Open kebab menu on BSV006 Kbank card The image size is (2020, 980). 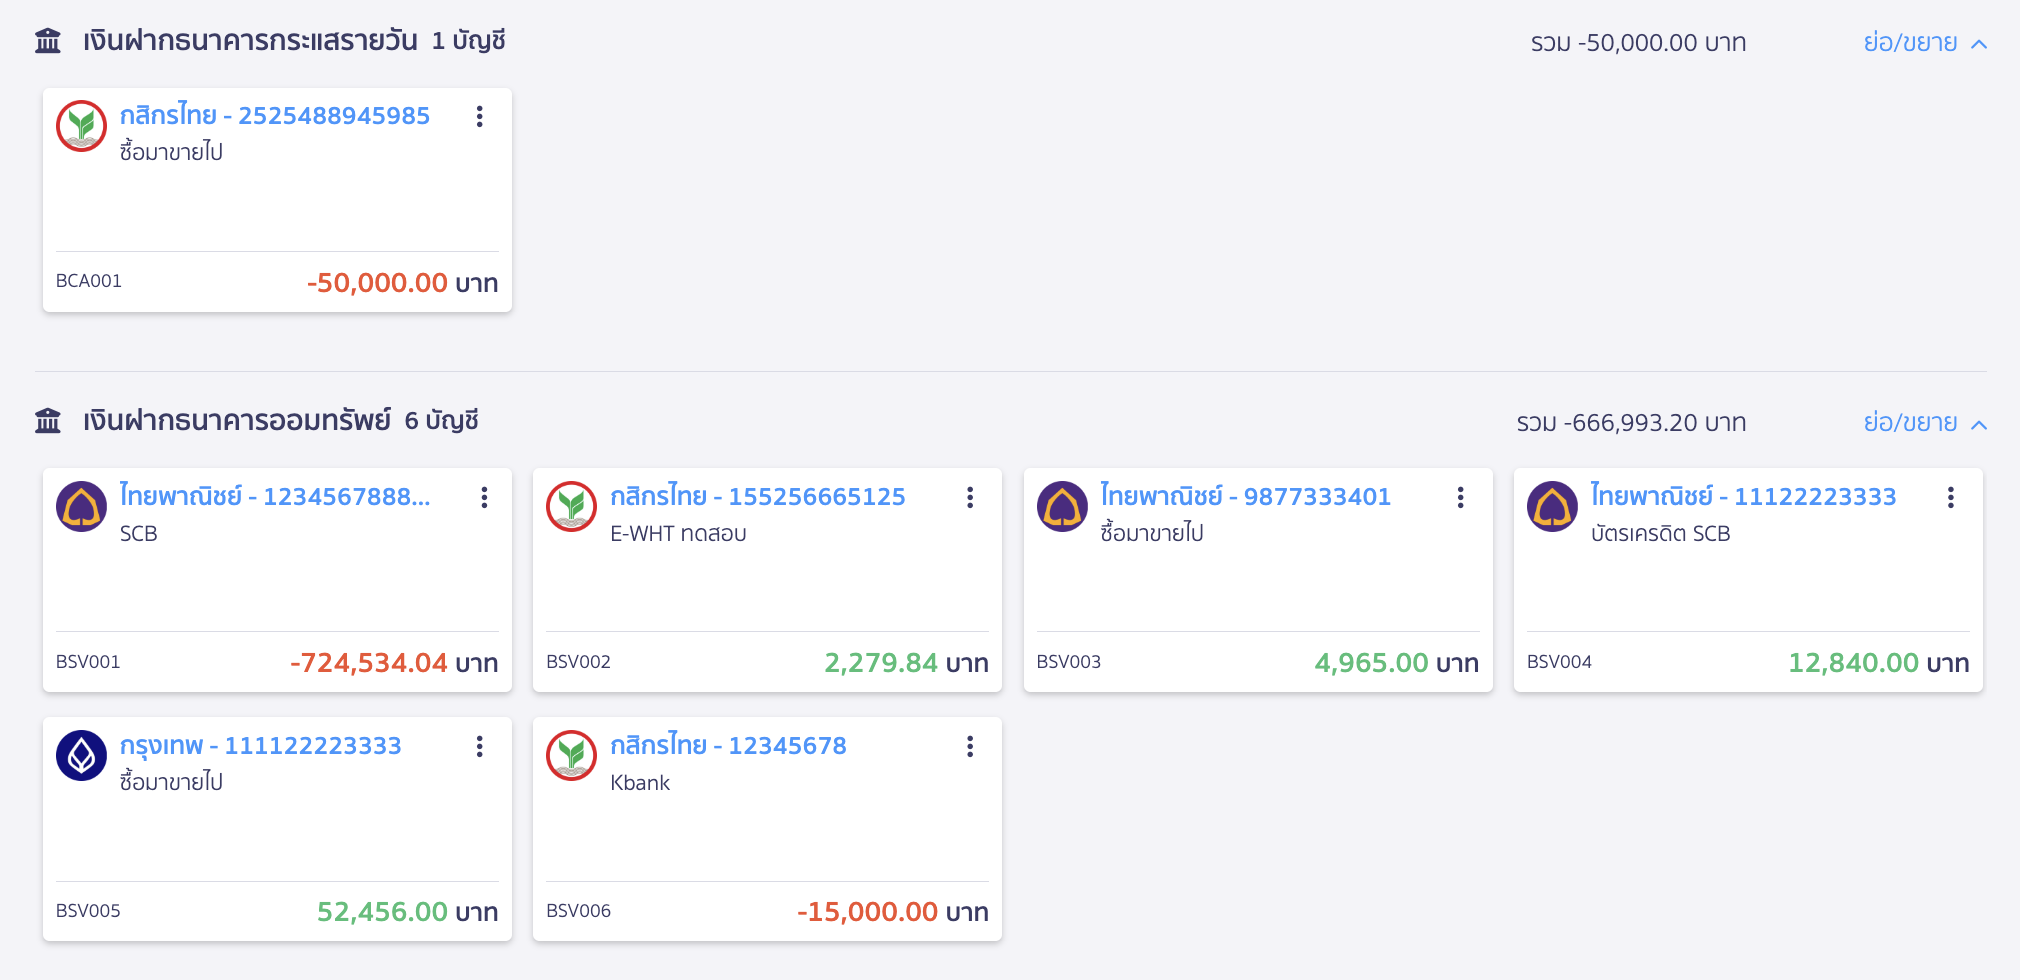coord(970,747)
